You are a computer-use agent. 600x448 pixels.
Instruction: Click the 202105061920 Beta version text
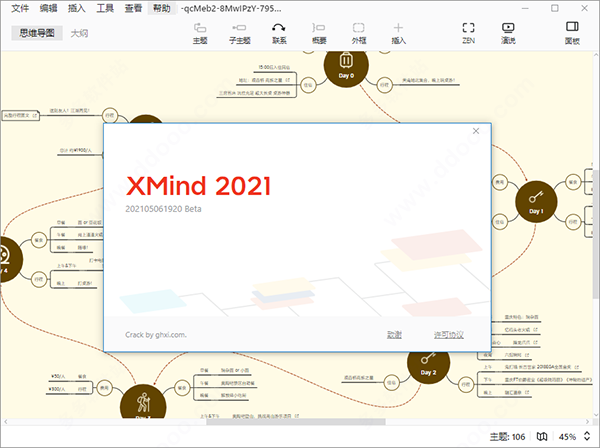tap(163, 209)
